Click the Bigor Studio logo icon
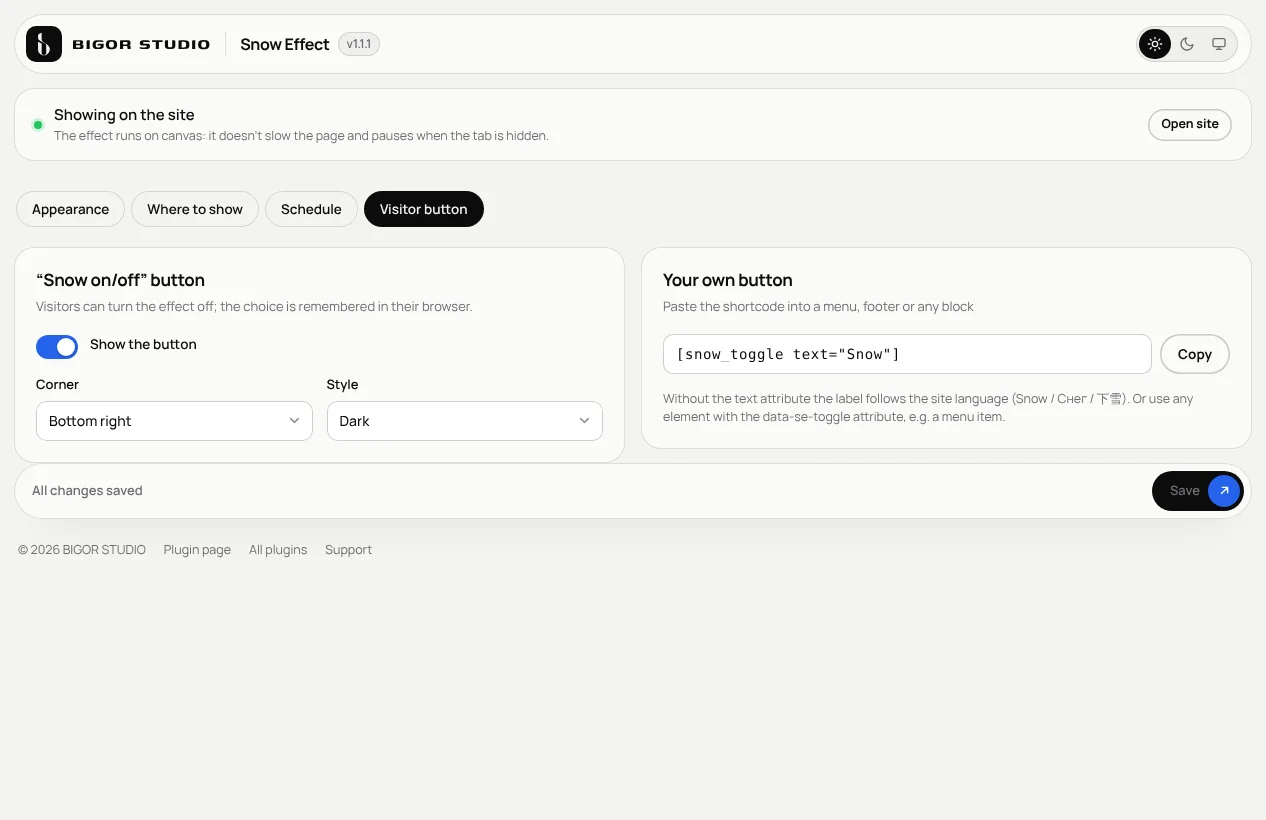Image resolution: width=1266 pixels, height=820 pixels. [x=44, y=44]
